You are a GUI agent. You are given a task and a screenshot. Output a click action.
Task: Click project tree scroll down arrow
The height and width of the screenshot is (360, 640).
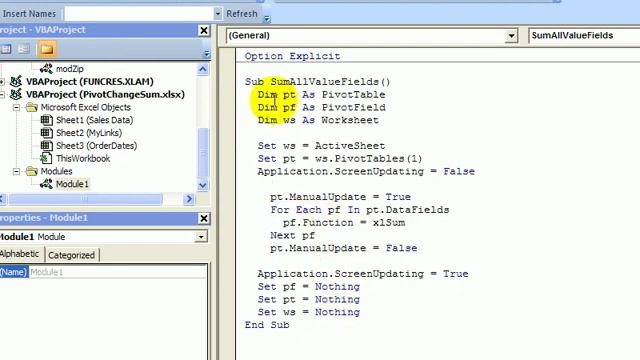pos(203,185)
